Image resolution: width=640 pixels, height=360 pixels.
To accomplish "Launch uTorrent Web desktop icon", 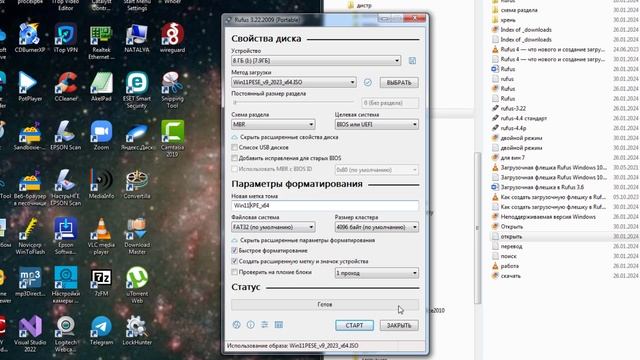I will click(x=137, y=285).
